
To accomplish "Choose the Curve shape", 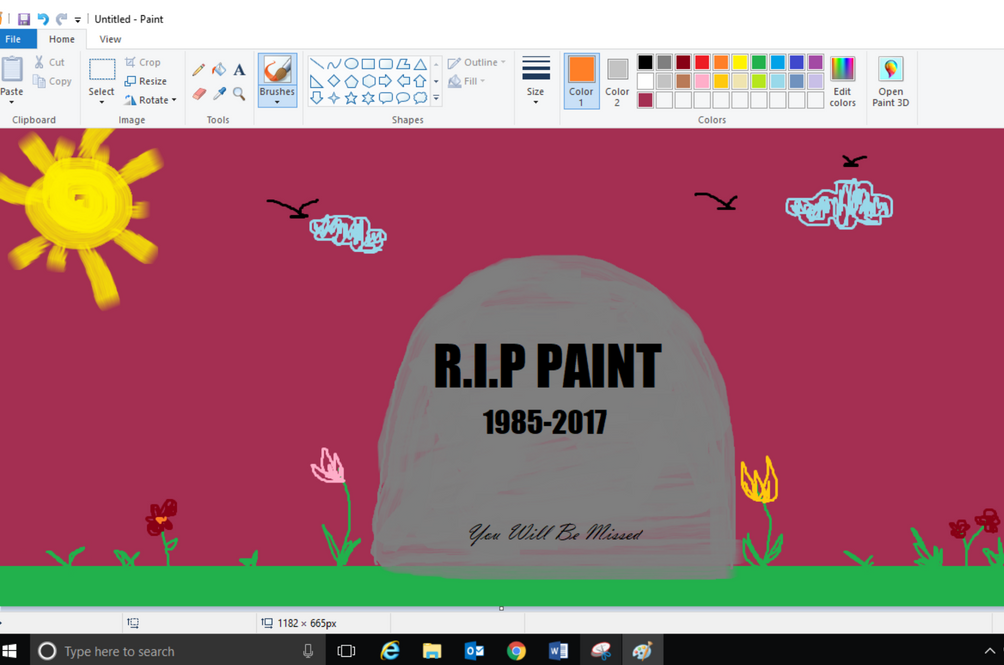I will (334, 64).
